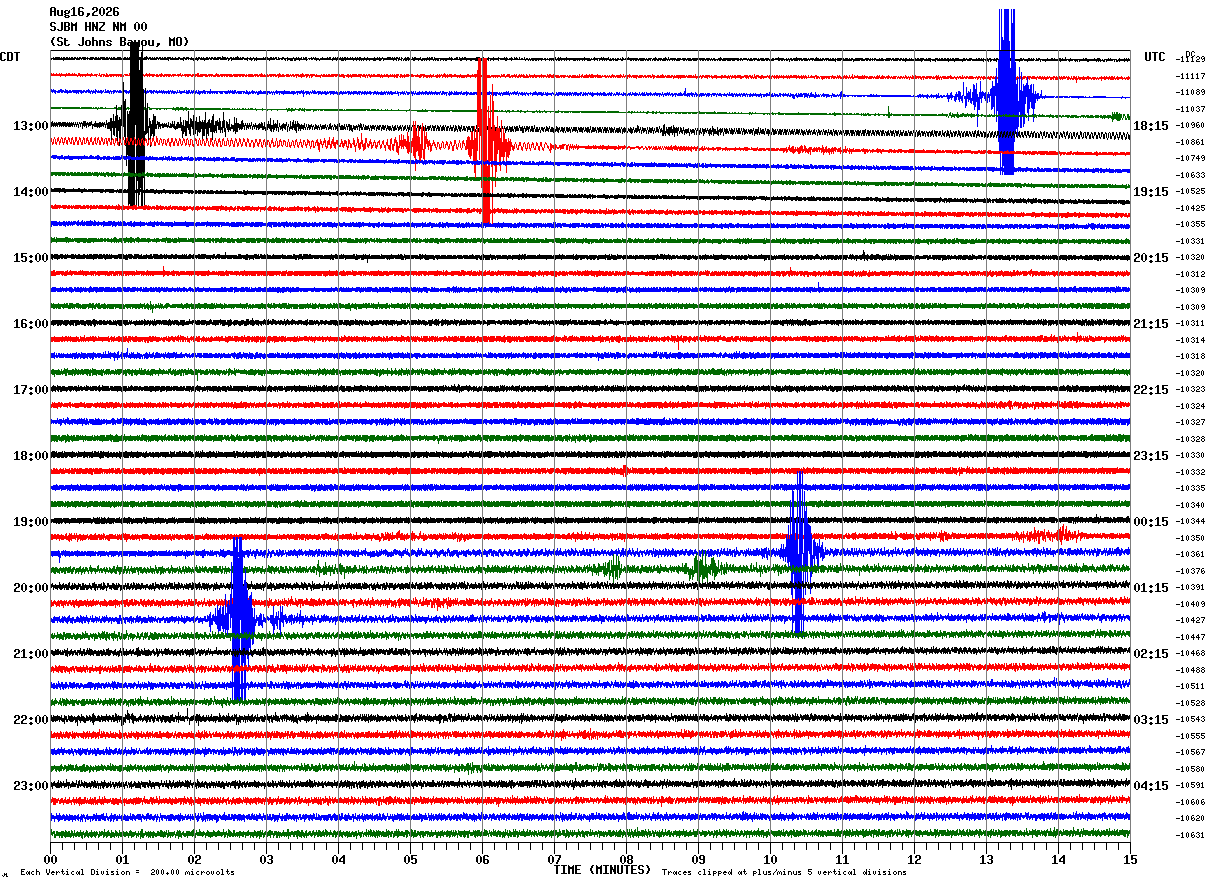
Task: Select the 13:00 CDT time label
Action: (30, 125)
